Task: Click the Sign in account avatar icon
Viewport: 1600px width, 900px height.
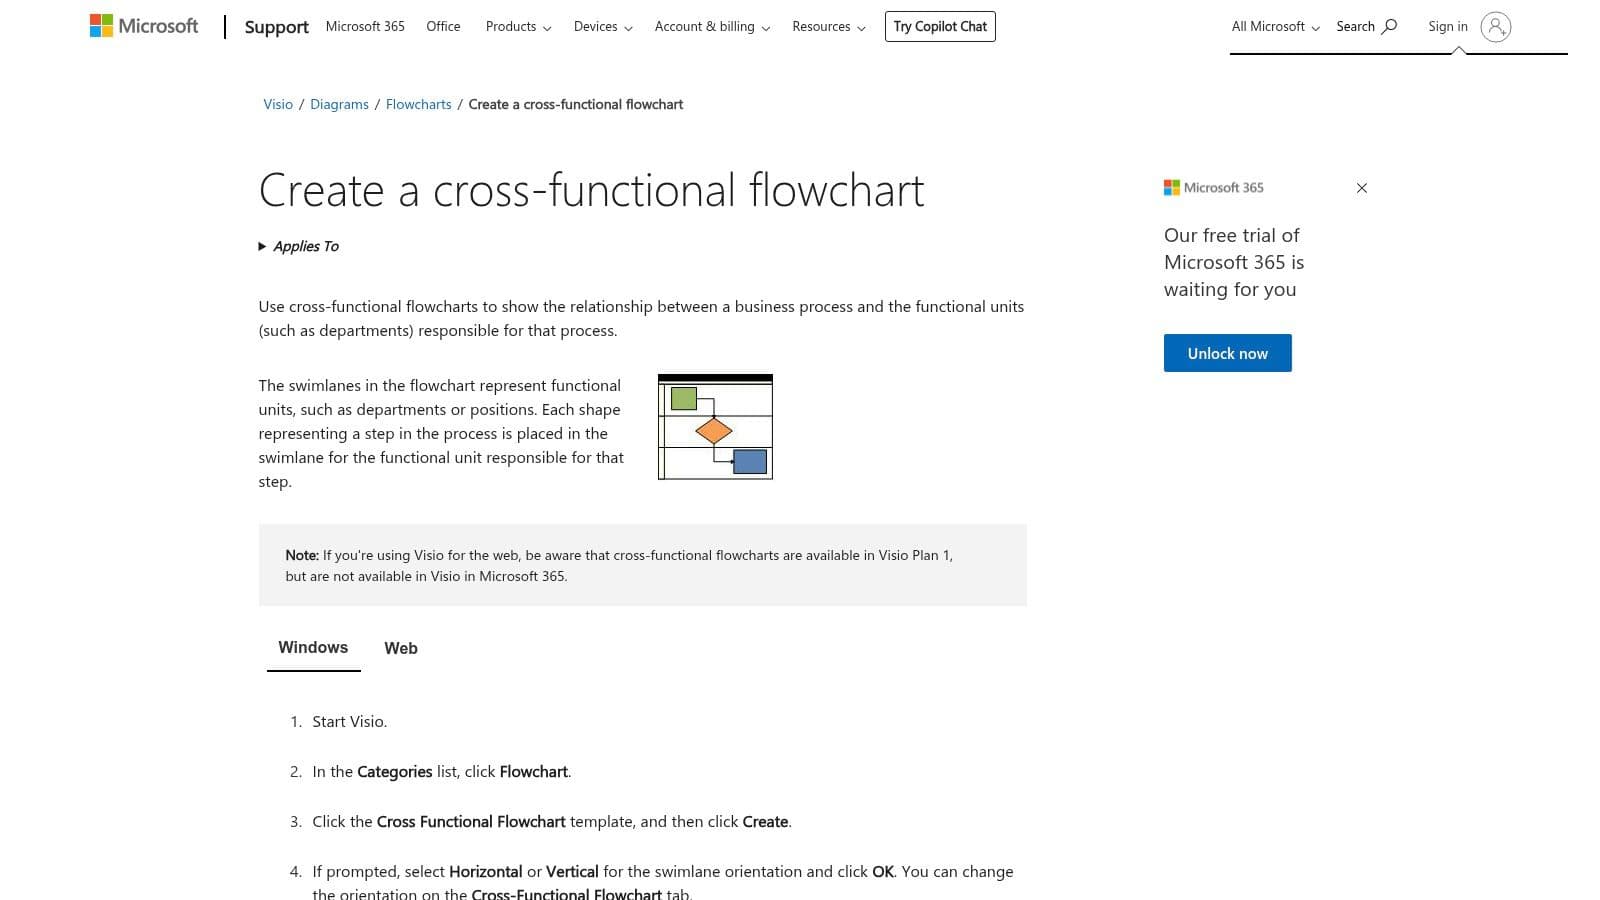Action: tap(1495, 27)
